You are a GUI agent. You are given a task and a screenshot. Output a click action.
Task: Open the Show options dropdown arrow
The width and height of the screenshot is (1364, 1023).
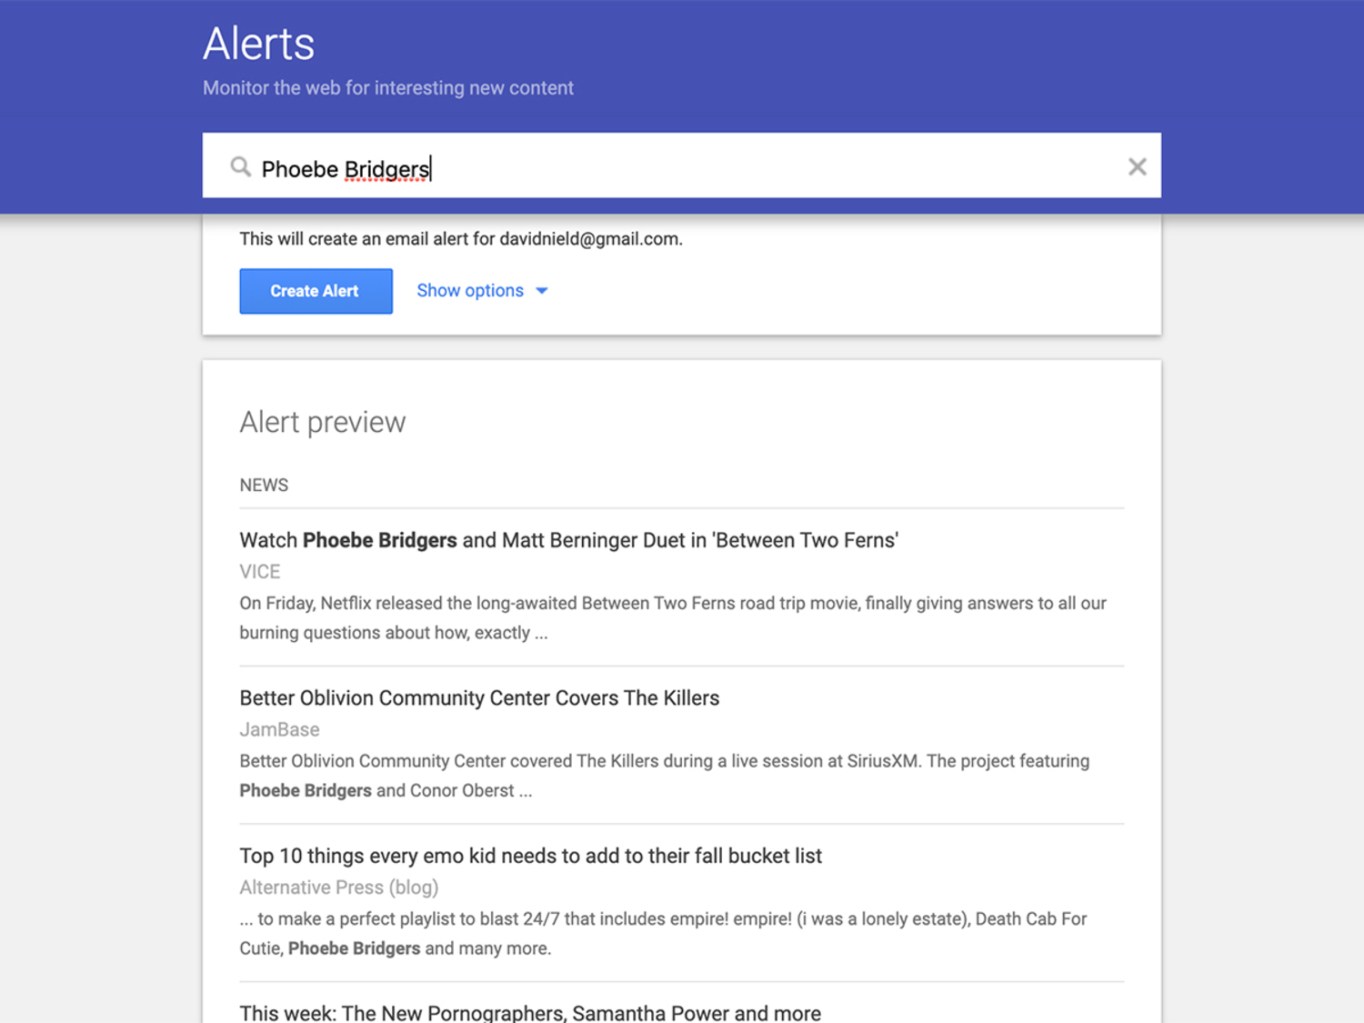point(541,291)
